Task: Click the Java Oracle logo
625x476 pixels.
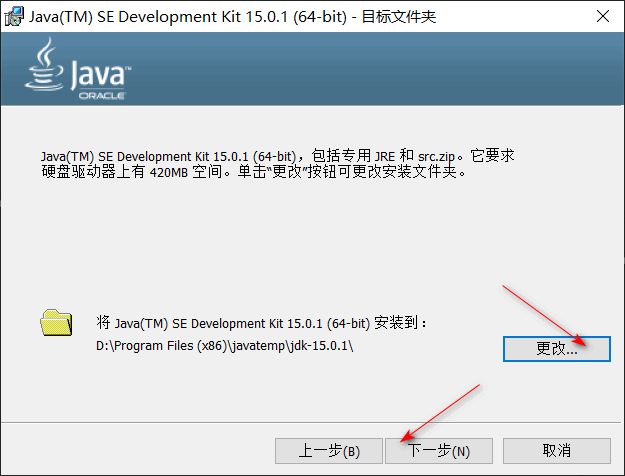Action: (78, 69)
